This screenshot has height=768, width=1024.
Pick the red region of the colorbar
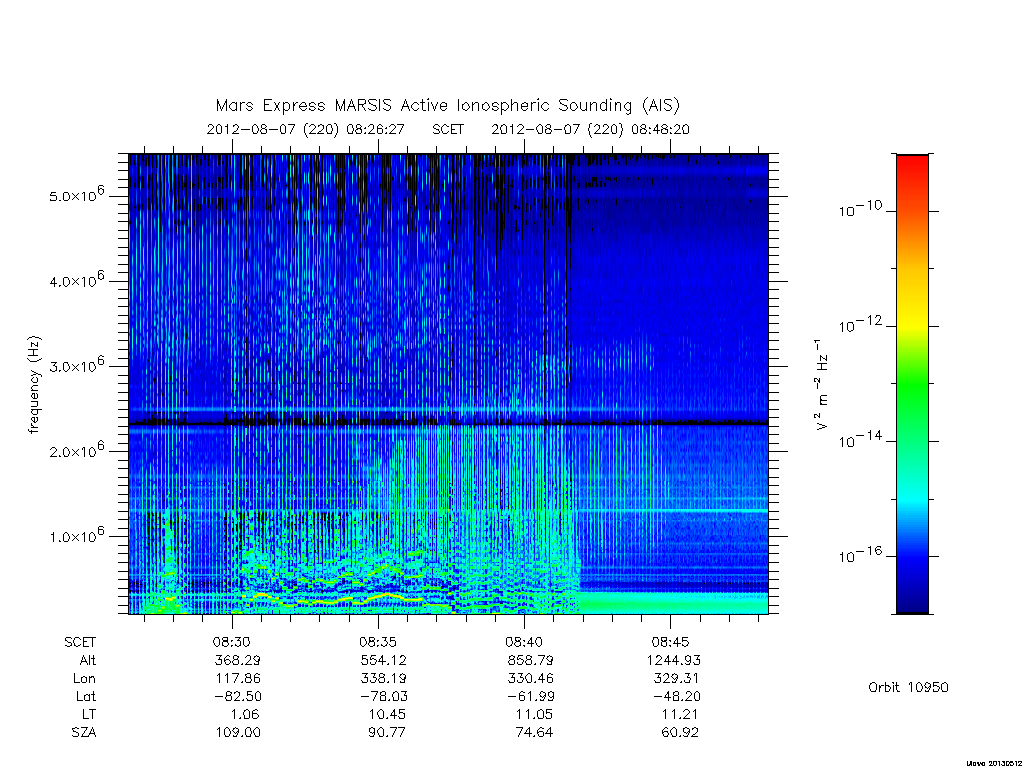912,173
